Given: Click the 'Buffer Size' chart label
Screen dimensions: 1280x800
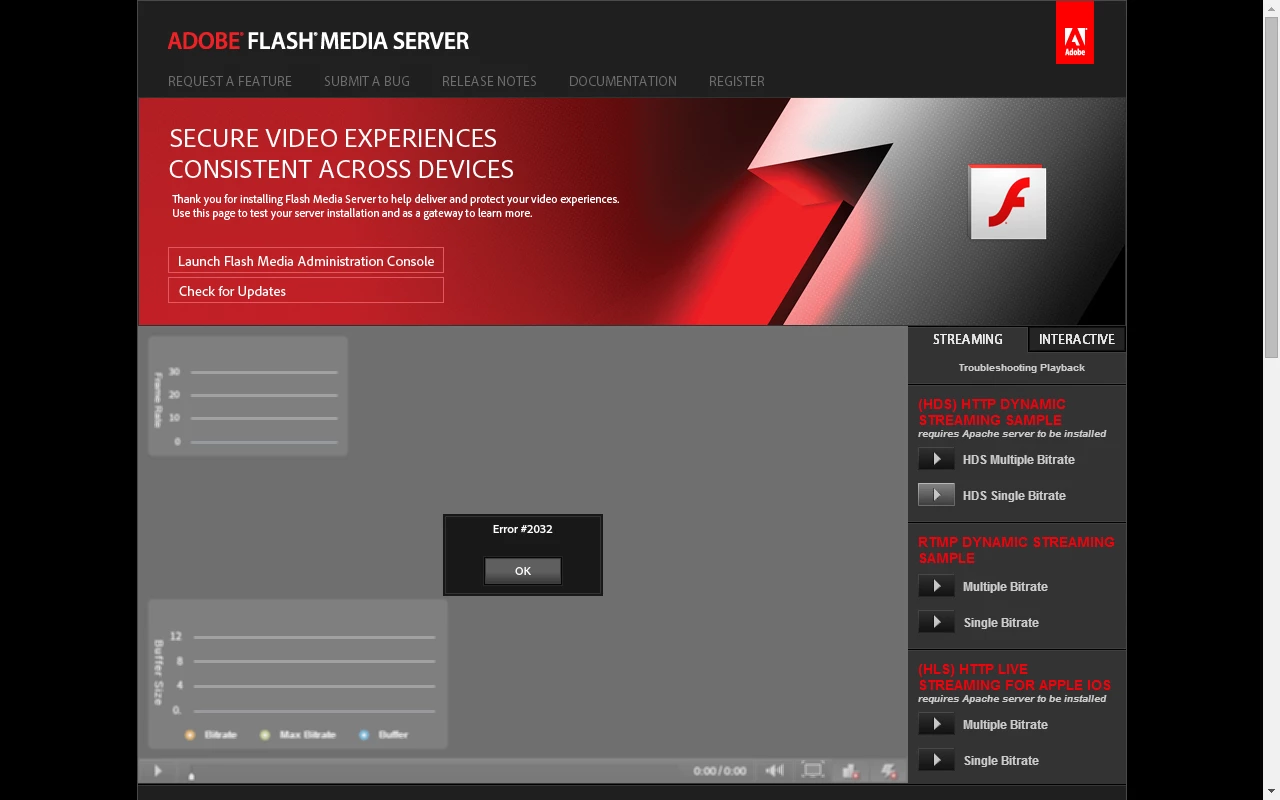Looking at the screenshot, I should [x=158, y=672].
